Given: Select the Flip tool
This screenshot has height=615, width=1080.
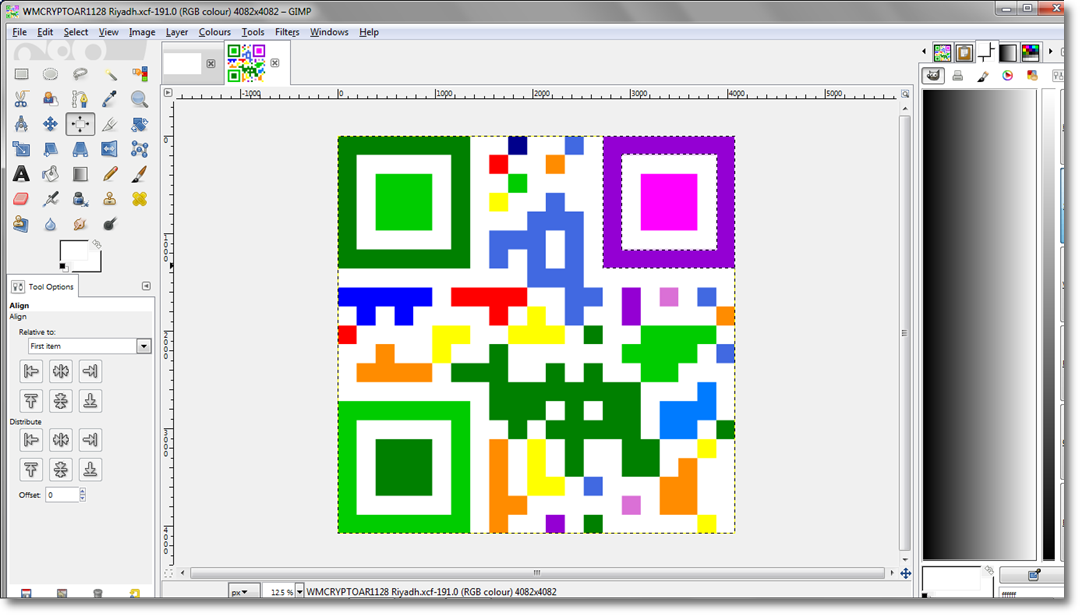Looking at the screenshot, I should pyautogui.click(x=110, y=149).
